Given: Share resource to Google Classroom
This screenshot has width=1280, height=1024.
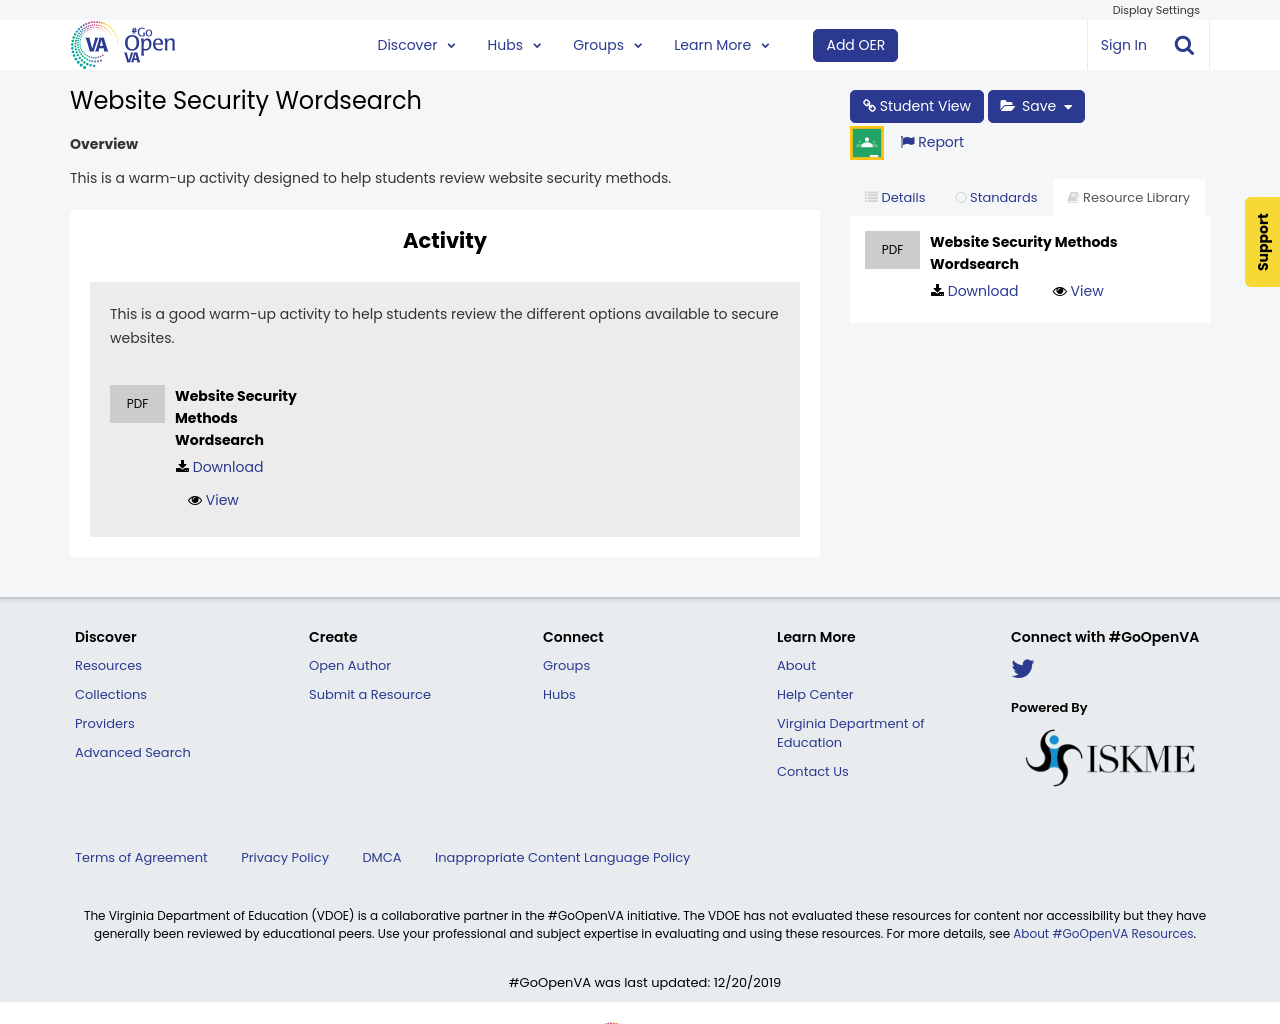Looking at the screenshot, I should pyautogui.click(x=866, y=140).
